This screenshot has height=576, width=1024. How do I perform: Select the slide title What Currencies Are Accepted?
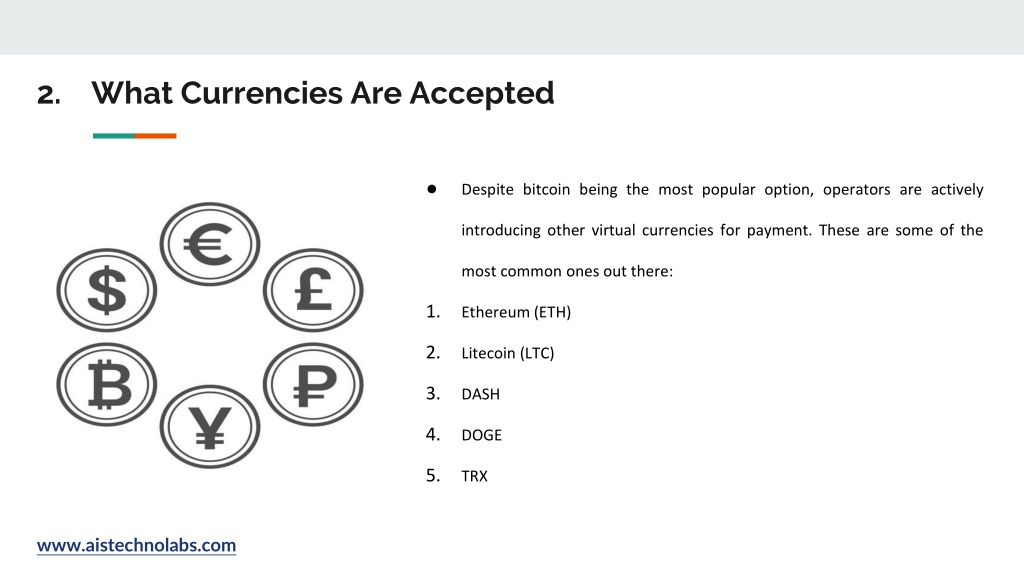click(323, 93)
